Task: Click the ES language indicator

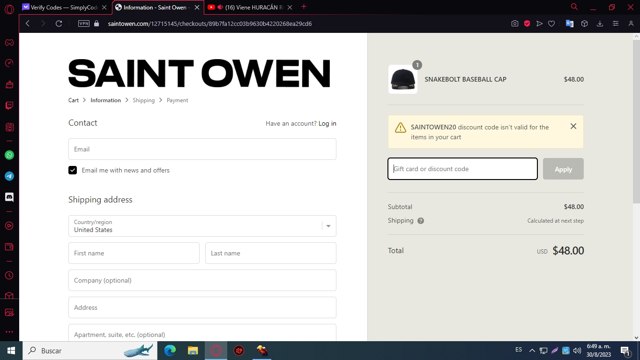Action: [518, 350]
